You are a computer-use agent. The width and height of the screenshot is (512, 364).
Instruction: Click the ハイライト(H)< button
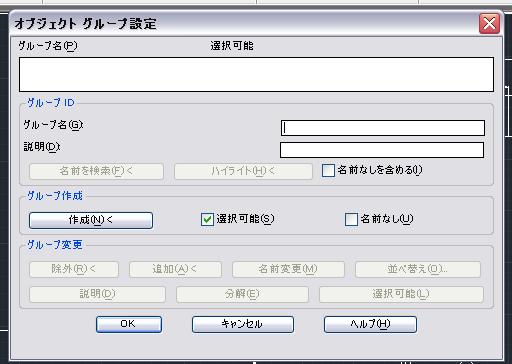(x=243, y=171)
